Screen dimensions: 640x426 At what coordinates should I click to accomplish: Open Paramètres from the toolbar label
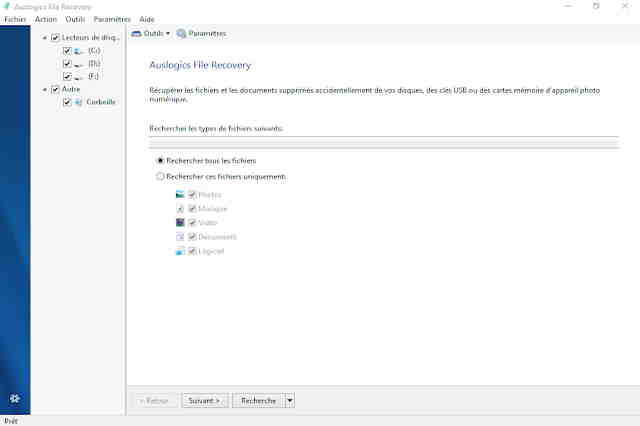[x=207, y=33]
